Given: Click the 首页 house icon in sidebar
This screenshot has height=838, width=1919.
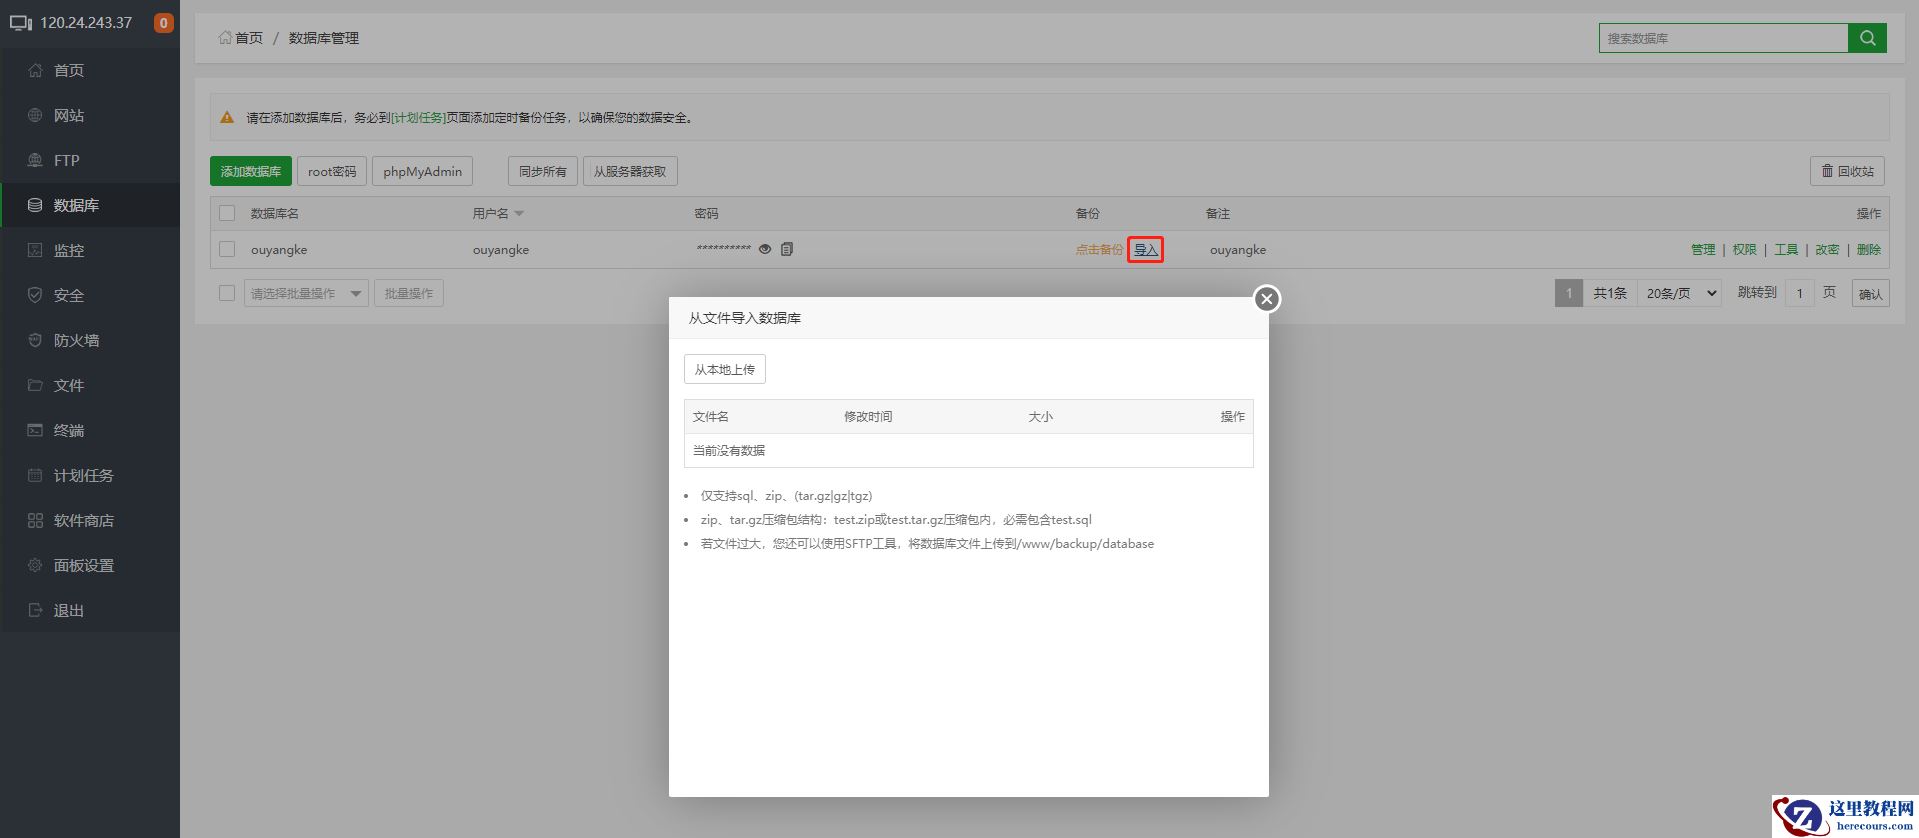Looking at the screenshot, I should pos(35,70).
